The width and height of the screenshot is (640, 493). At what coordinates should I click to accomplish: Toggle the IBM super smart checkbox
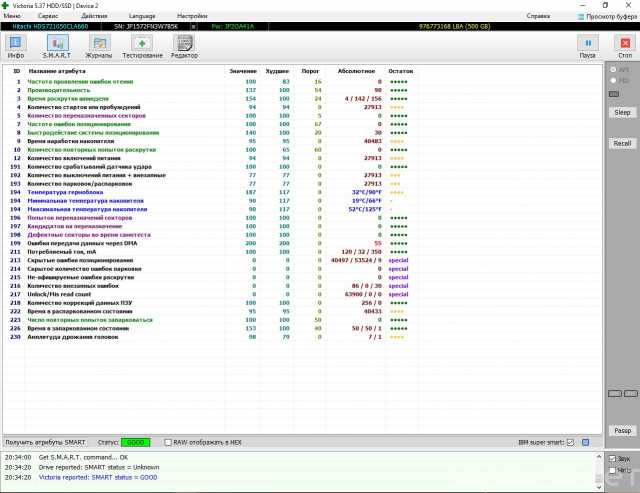click(570, 442)
